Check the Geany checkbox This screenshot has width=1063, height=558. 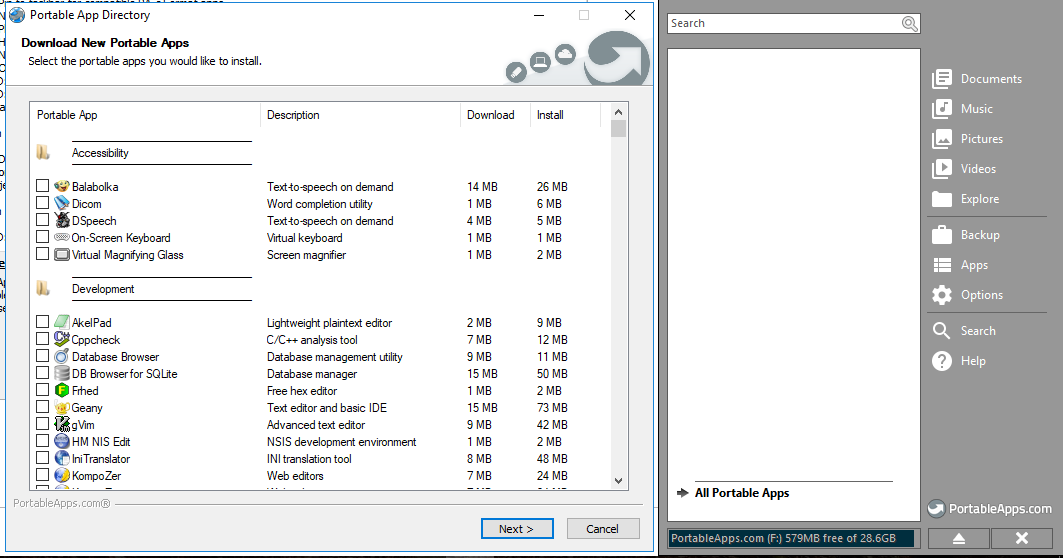pos(43,407)
